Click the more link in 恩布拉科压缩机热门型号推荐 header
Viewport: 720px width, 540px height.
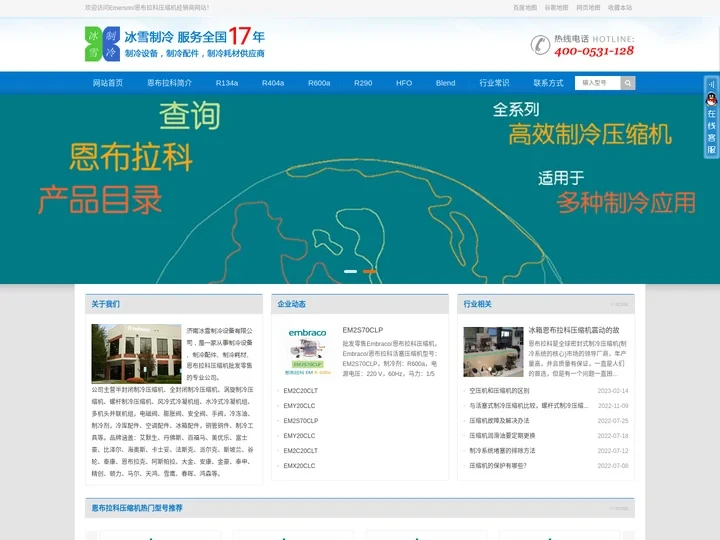click(619, 508)
